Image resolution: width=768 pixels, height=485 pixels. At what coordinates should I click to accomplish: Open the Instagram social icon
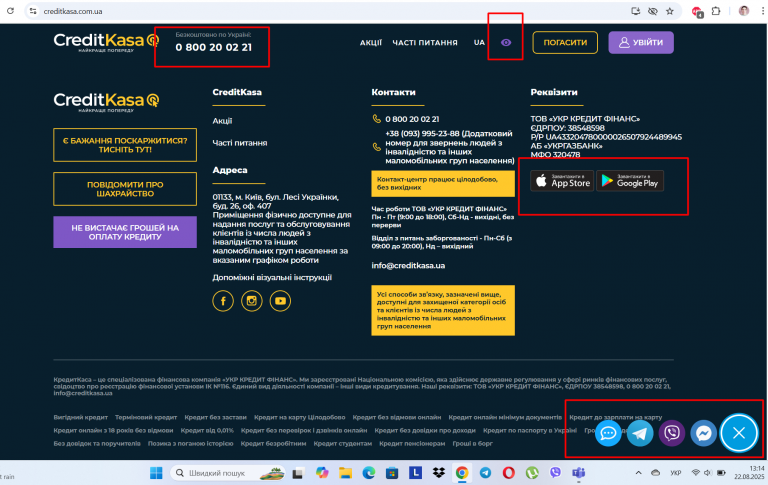click(x=252, y=301)
